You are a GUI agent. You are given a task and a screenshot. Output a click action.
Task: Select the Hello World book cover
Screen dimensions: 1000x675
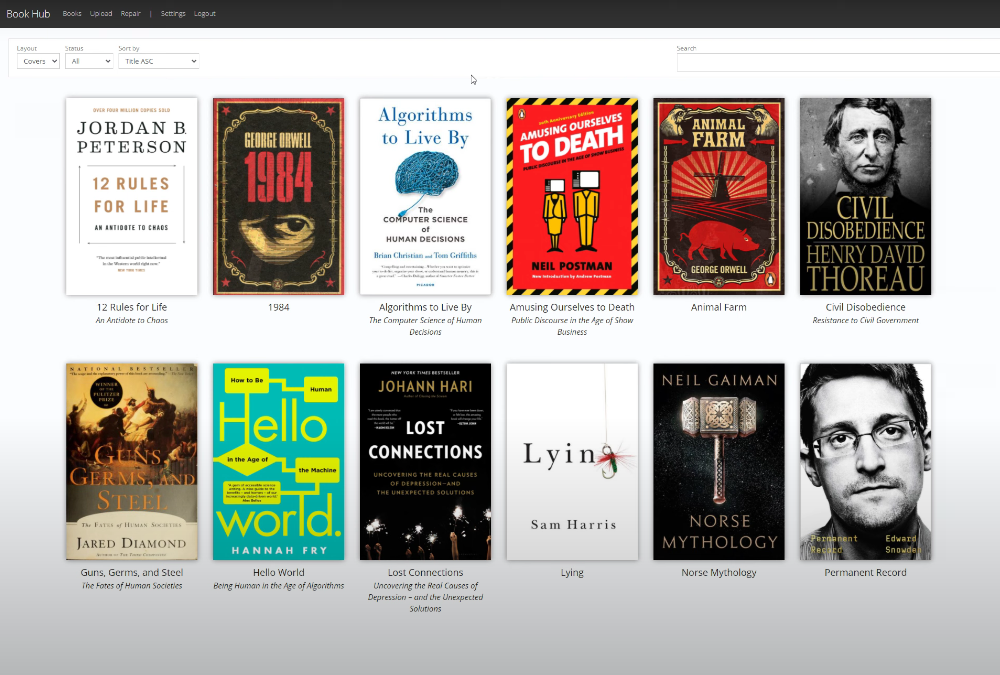[278, 461]
